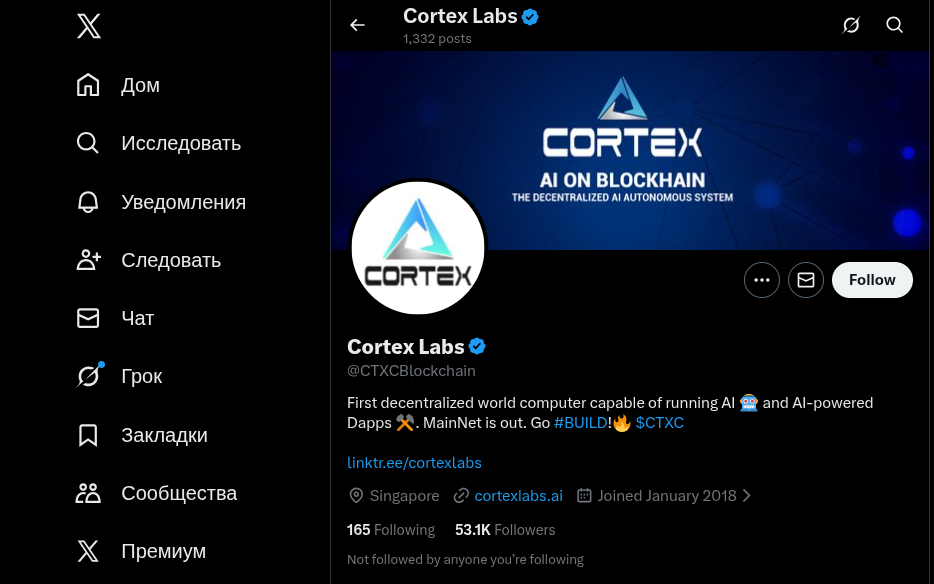Select the Дом home icon in sidebar
This screenshot has width=934, height=584.
tap(88, 84)
